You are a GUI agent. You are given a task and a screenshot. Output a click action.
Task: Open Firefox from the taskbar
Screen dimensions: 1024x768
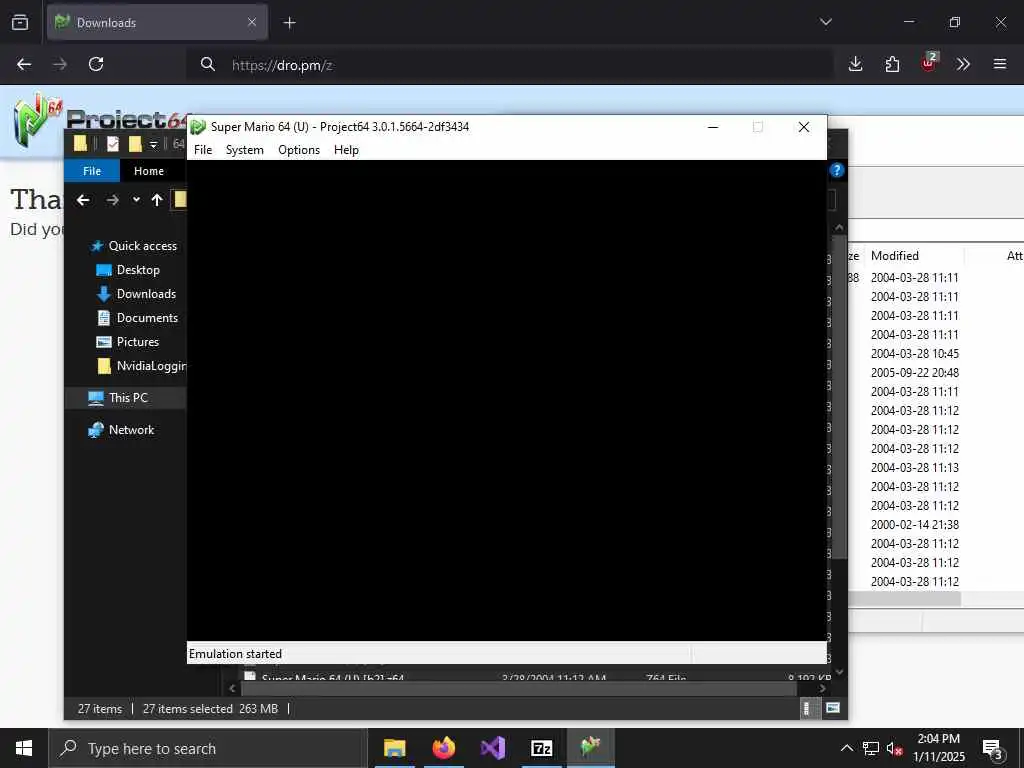(x=443, y=748)
